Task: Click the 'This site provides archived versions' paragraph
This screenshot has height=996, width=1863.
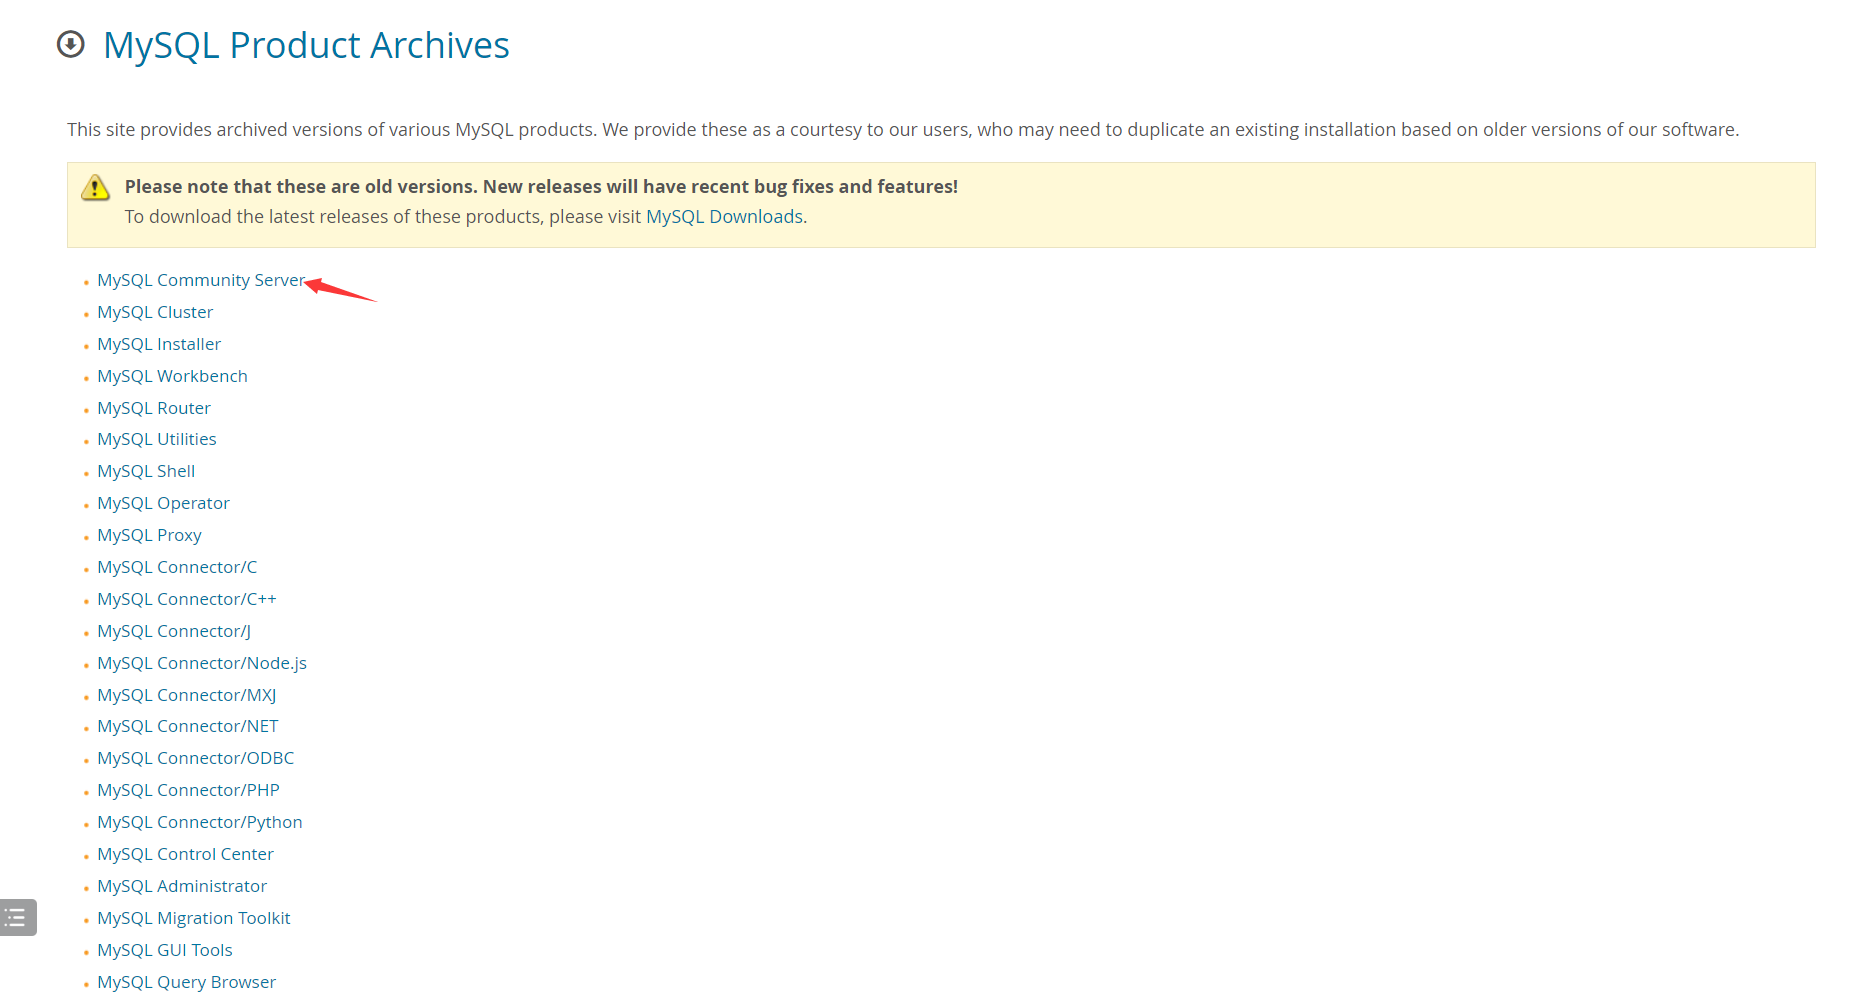Action: tap(903, 130)
